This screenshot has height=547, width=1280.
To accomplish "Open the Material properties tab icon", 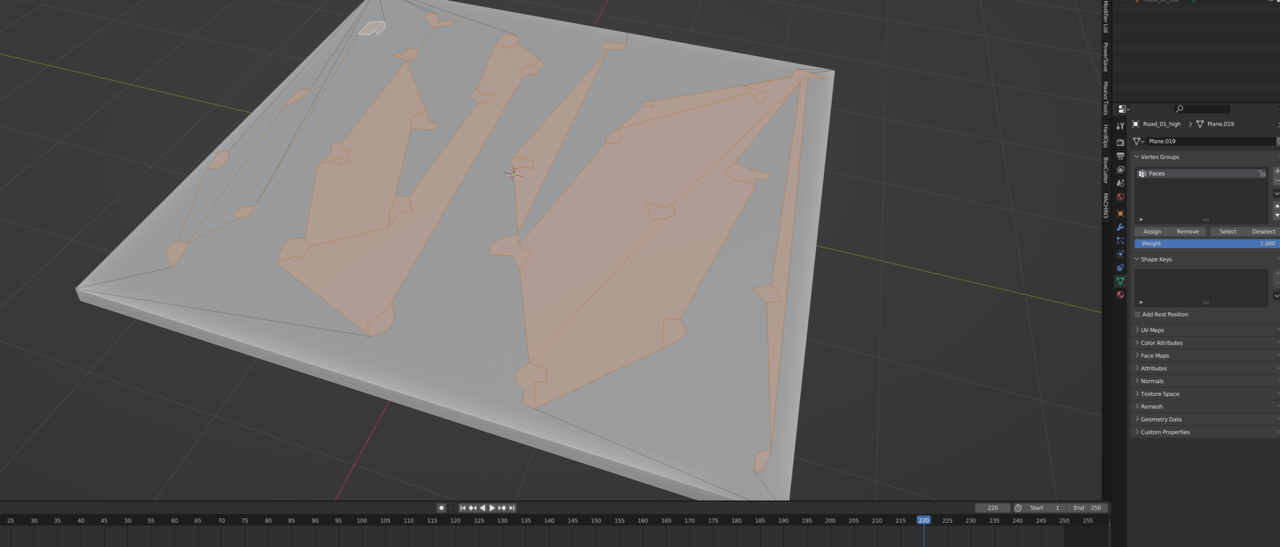I will coord(1120,295).
